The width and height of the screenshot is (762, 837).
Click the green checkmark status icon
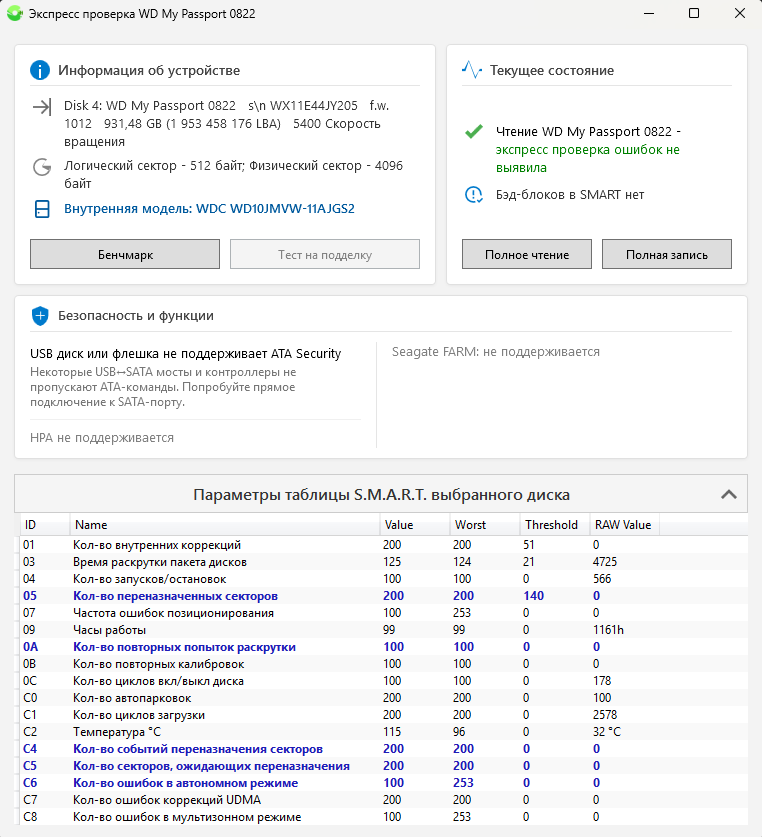[474, 132]
